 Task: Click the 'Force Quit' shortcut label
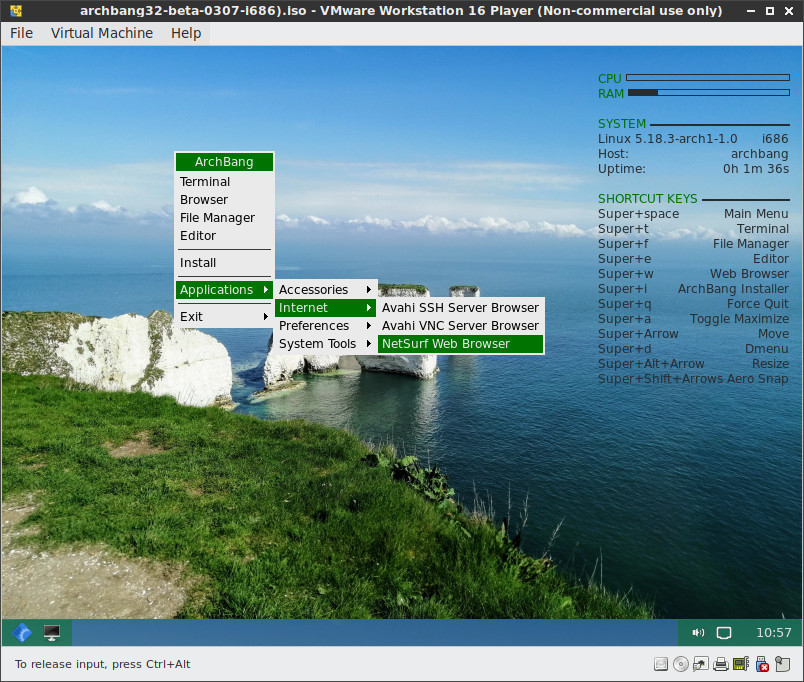click(758, 304)
